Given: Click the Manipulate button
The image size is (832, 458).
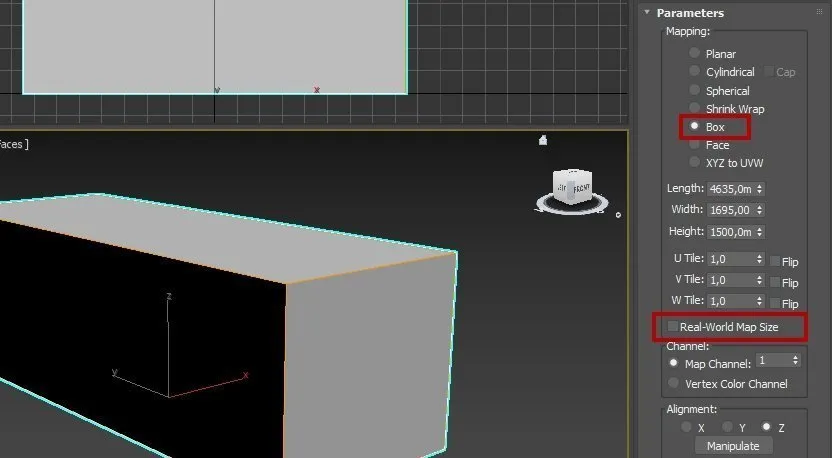Looking at the screenshot, I should click(733, 446).
